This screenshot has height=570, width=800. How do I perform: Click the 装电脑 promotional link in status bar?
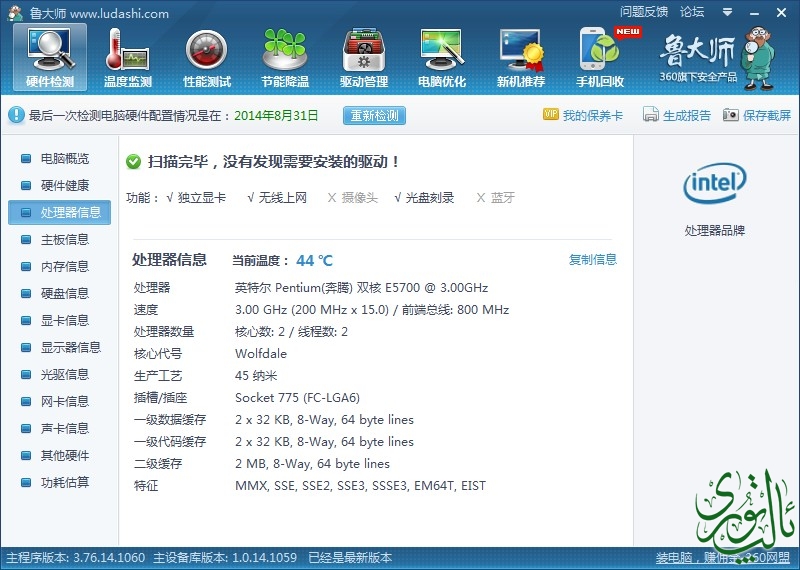point(722,558)
